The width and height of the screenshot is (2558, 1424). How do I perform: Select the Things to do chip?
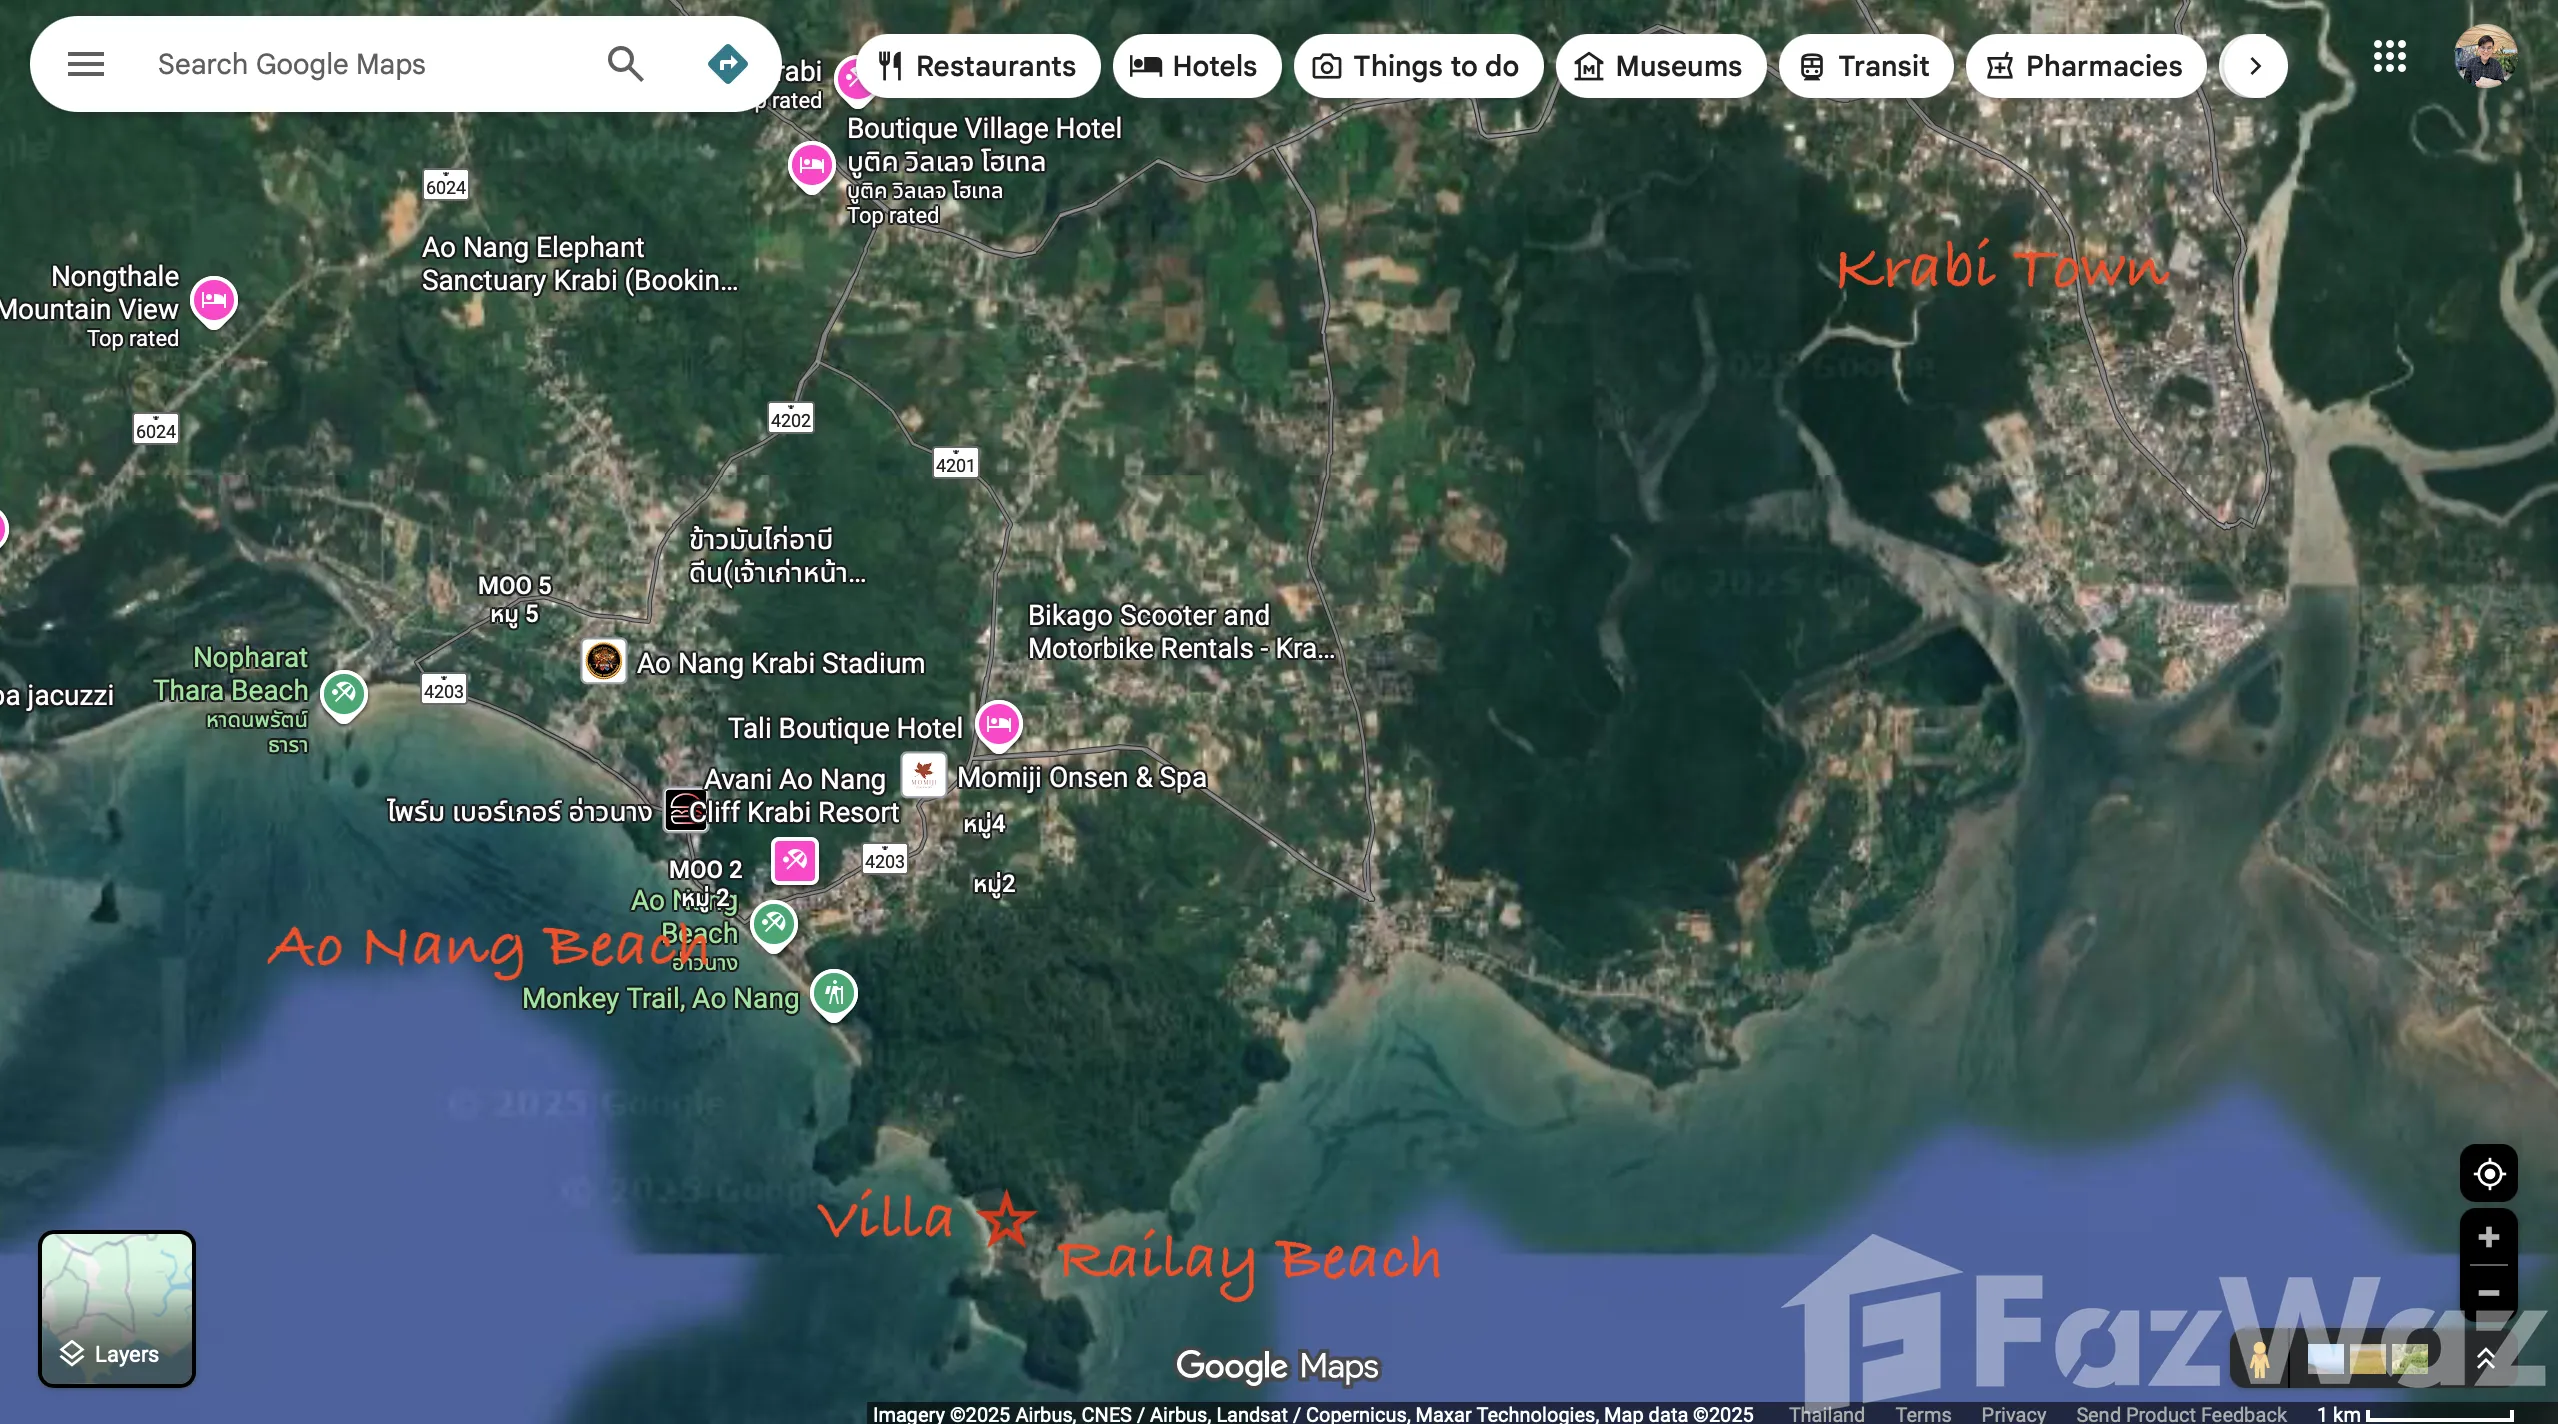[x=1417, y=66]
